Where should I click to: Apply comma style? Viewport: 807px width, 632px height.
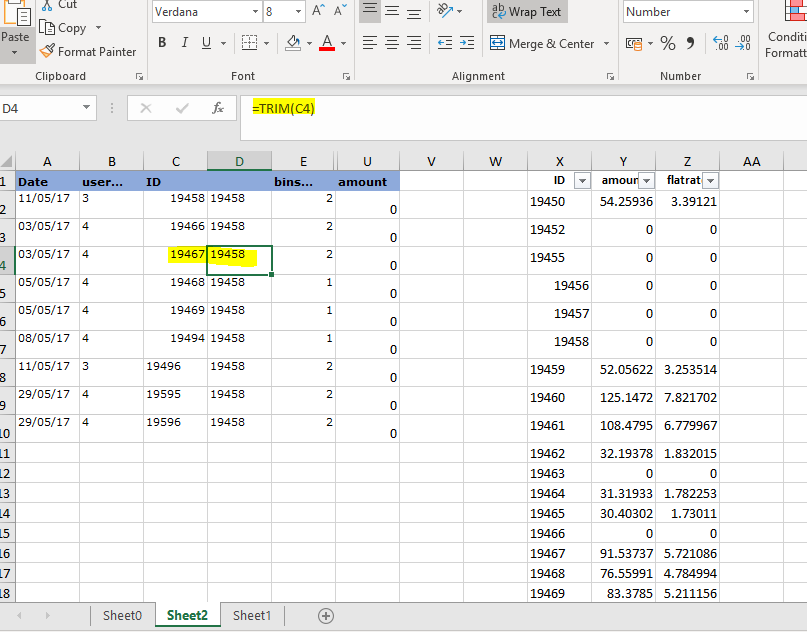click(x=690, y=43)
